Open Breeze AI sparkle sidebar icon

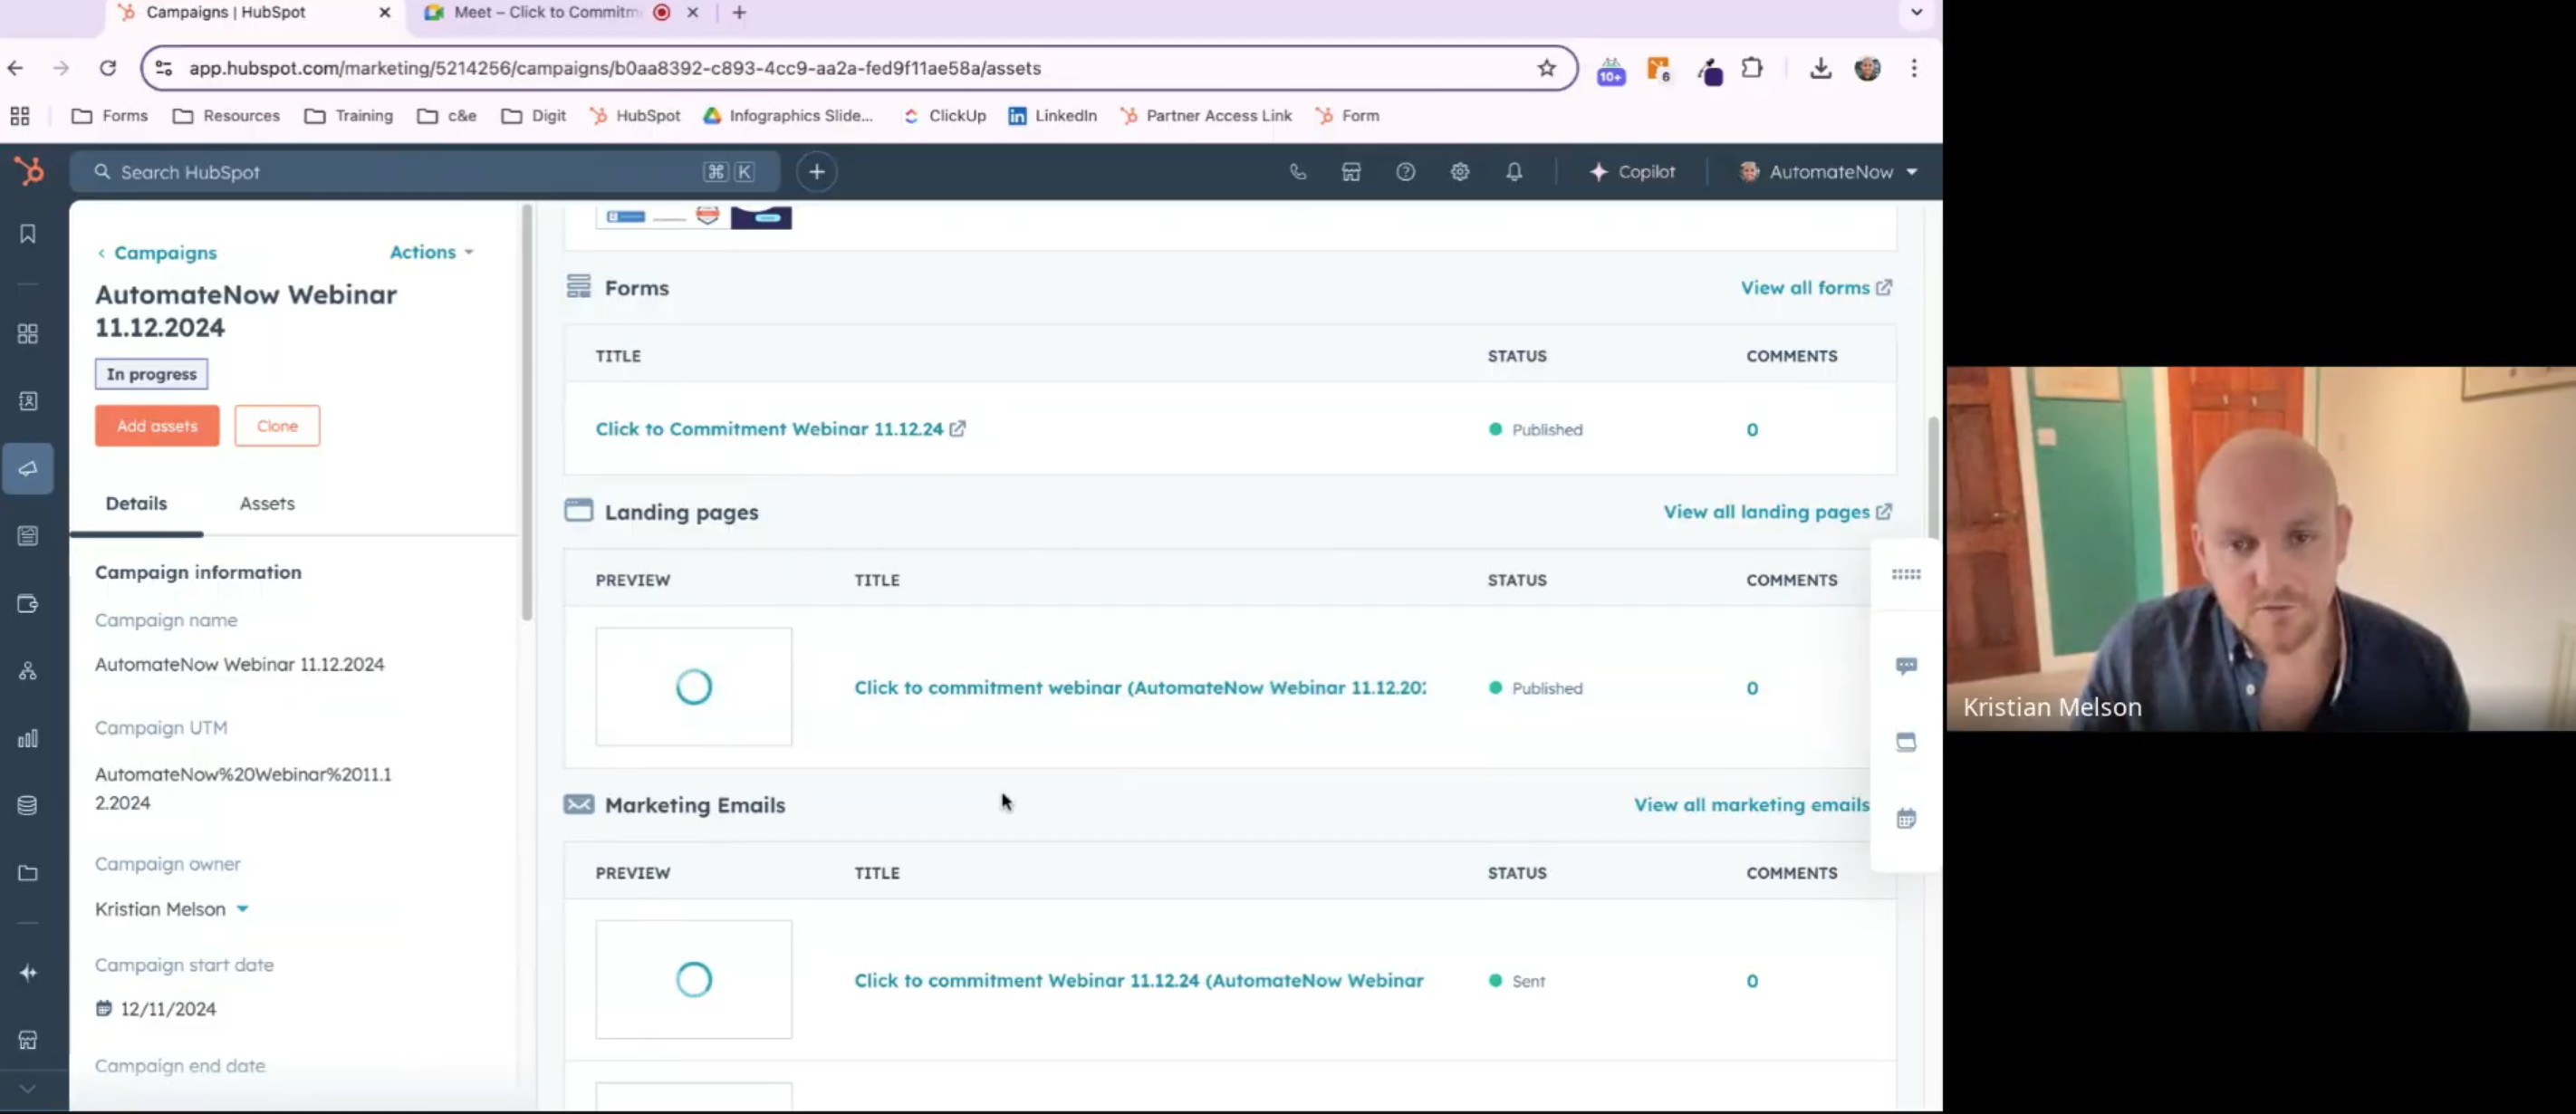coord(28,973)
